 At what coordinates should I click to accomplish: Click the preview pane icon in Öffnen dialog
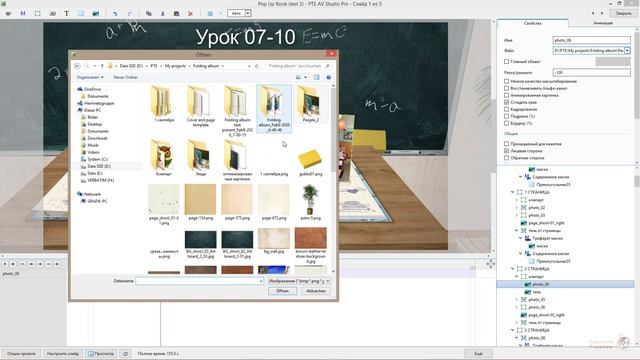point(317,77)
